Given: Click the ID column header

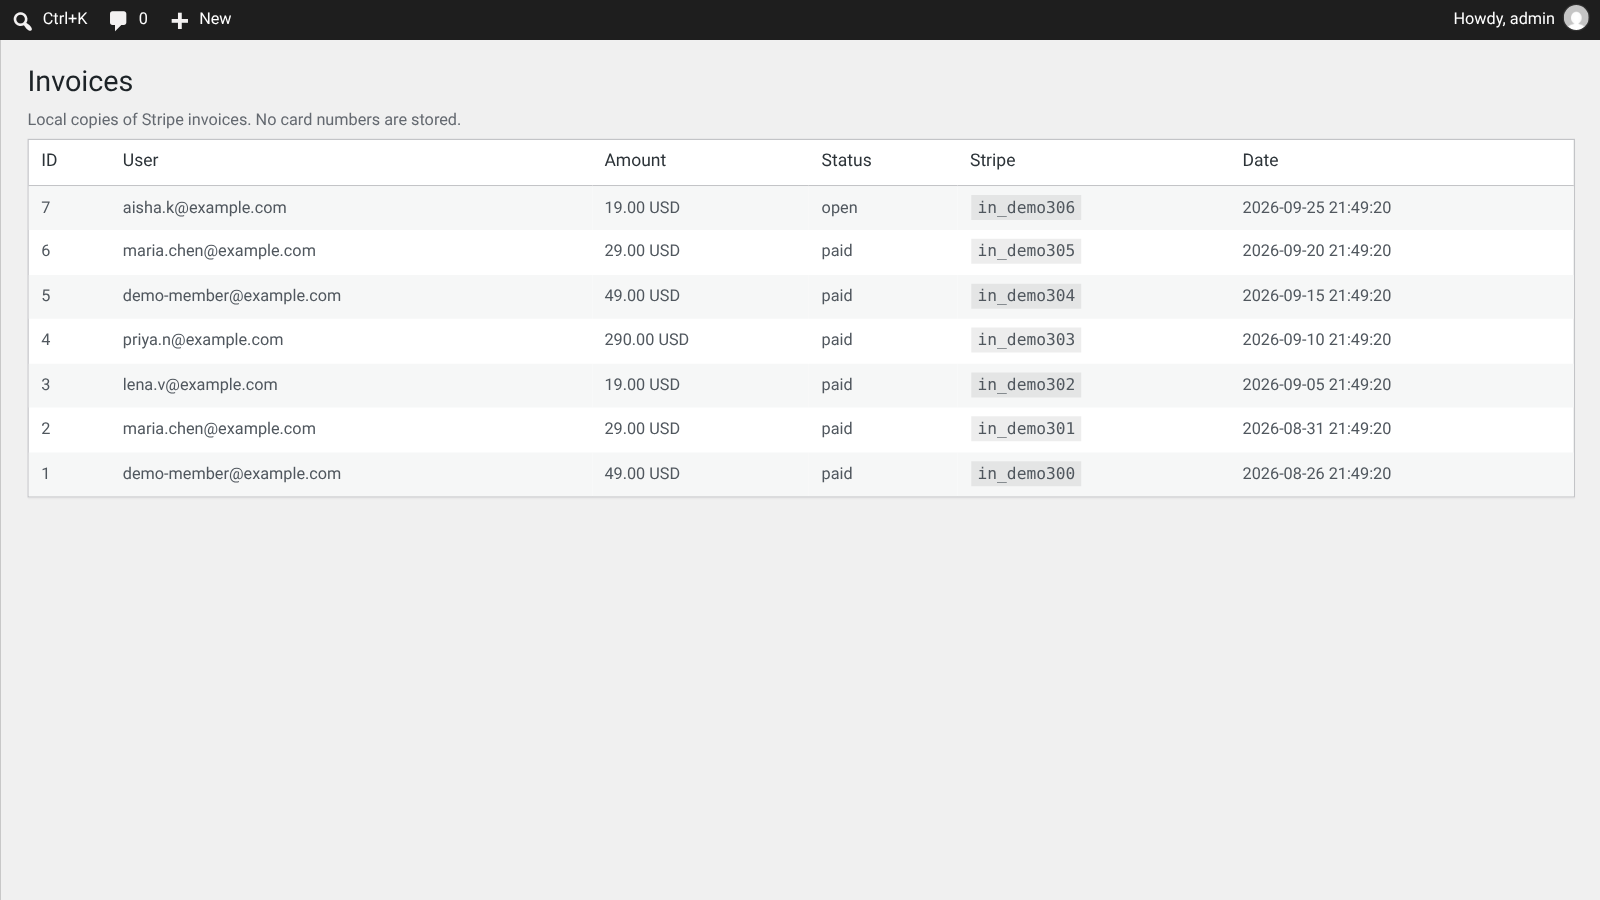Looking at the screenshot, I should point(49,160).
